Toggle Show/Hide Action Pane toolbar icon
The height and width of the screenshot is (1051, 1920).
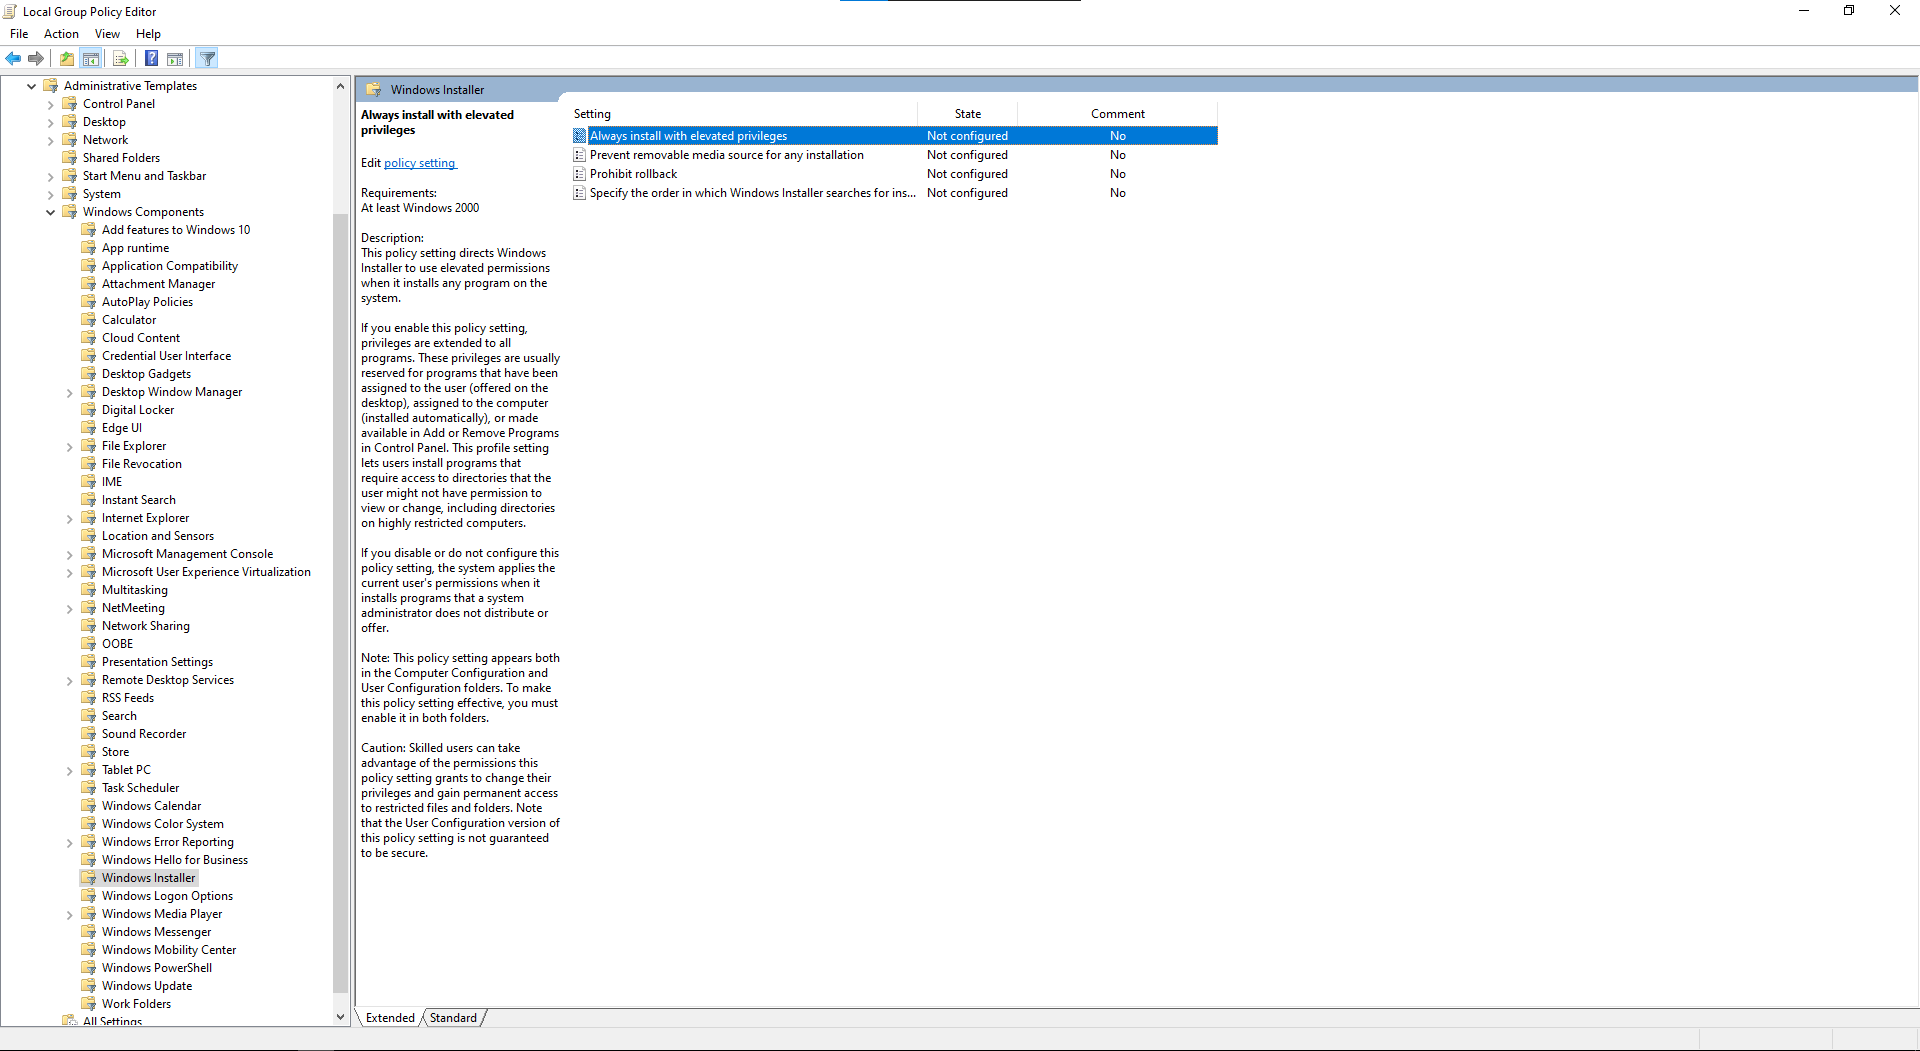[175, 59]
